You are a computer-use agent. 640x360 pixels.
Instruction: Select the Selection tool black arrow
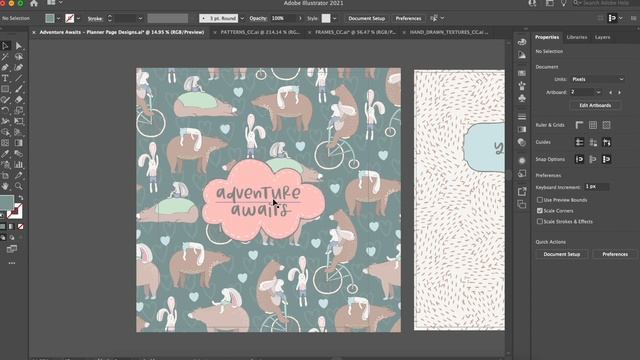[5, 46]
